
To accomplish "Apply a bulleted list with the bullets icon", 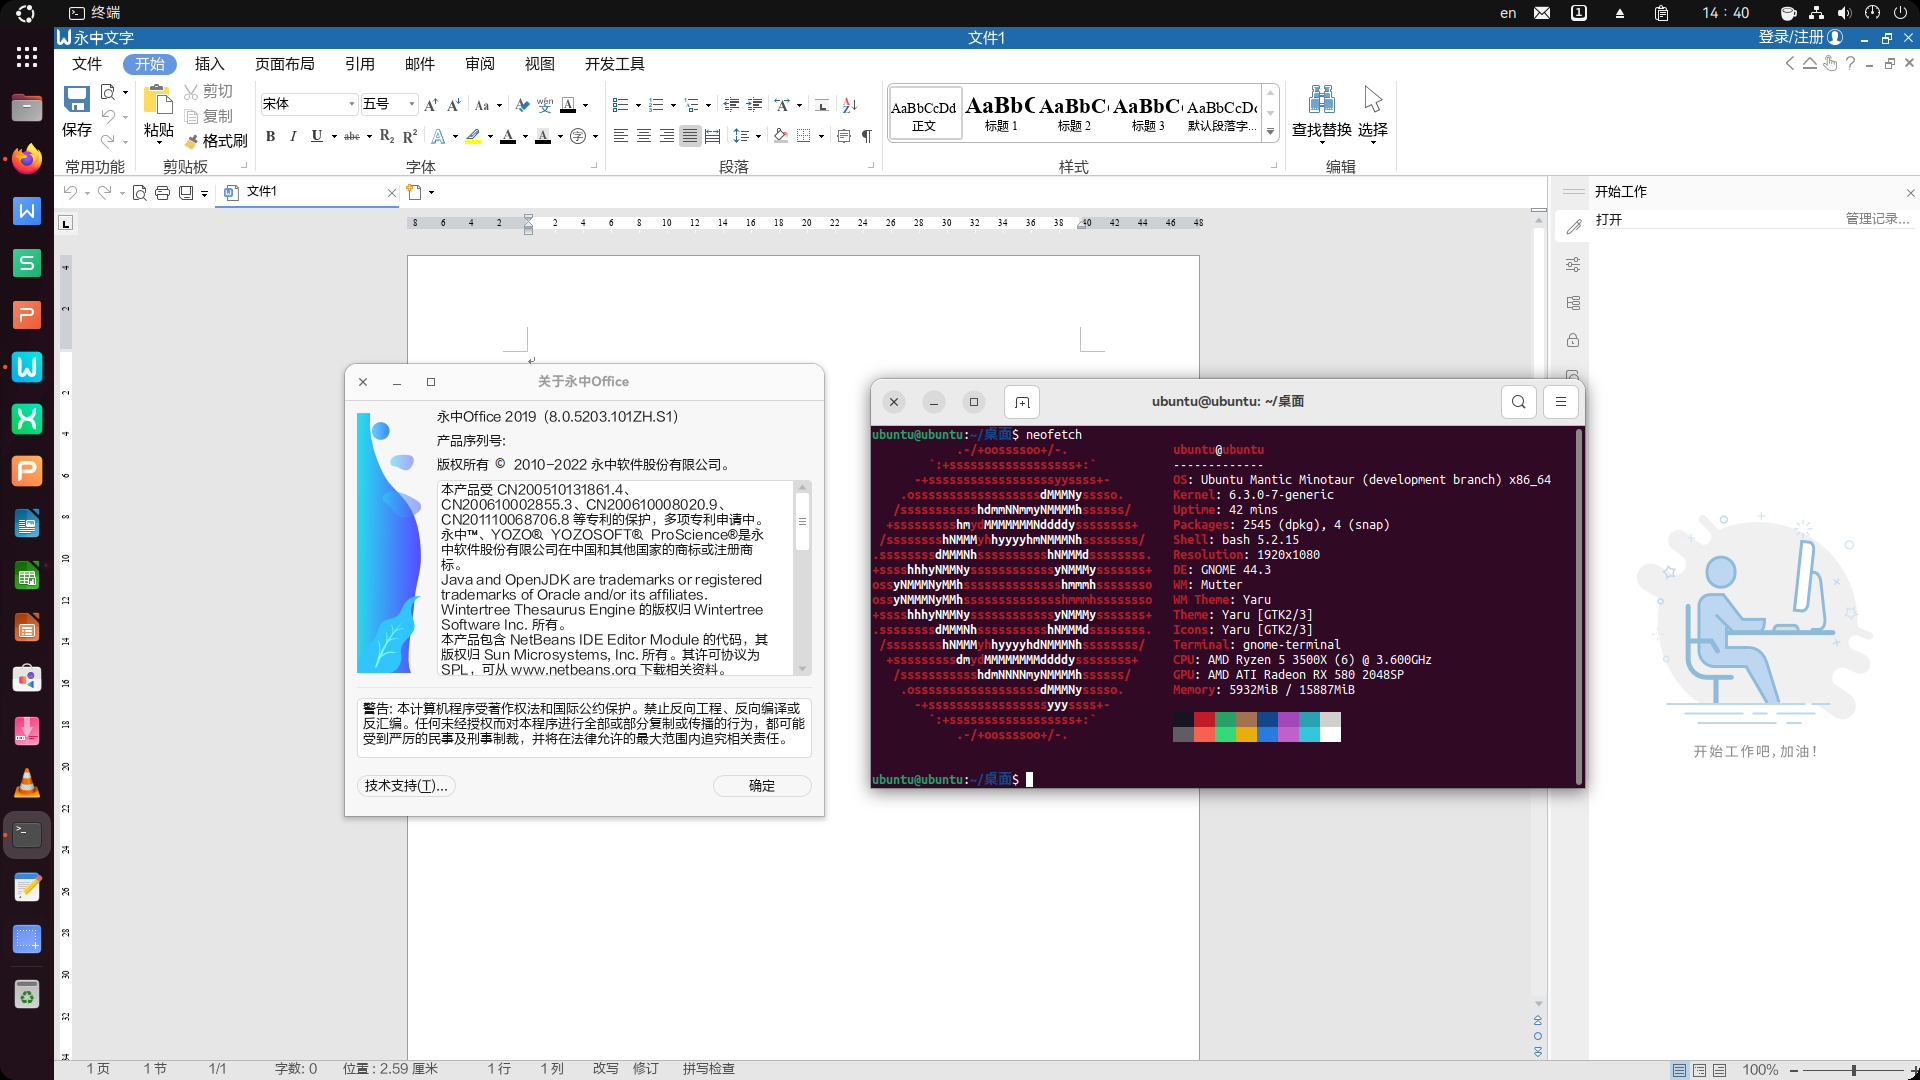I will (x=620, y=105).
